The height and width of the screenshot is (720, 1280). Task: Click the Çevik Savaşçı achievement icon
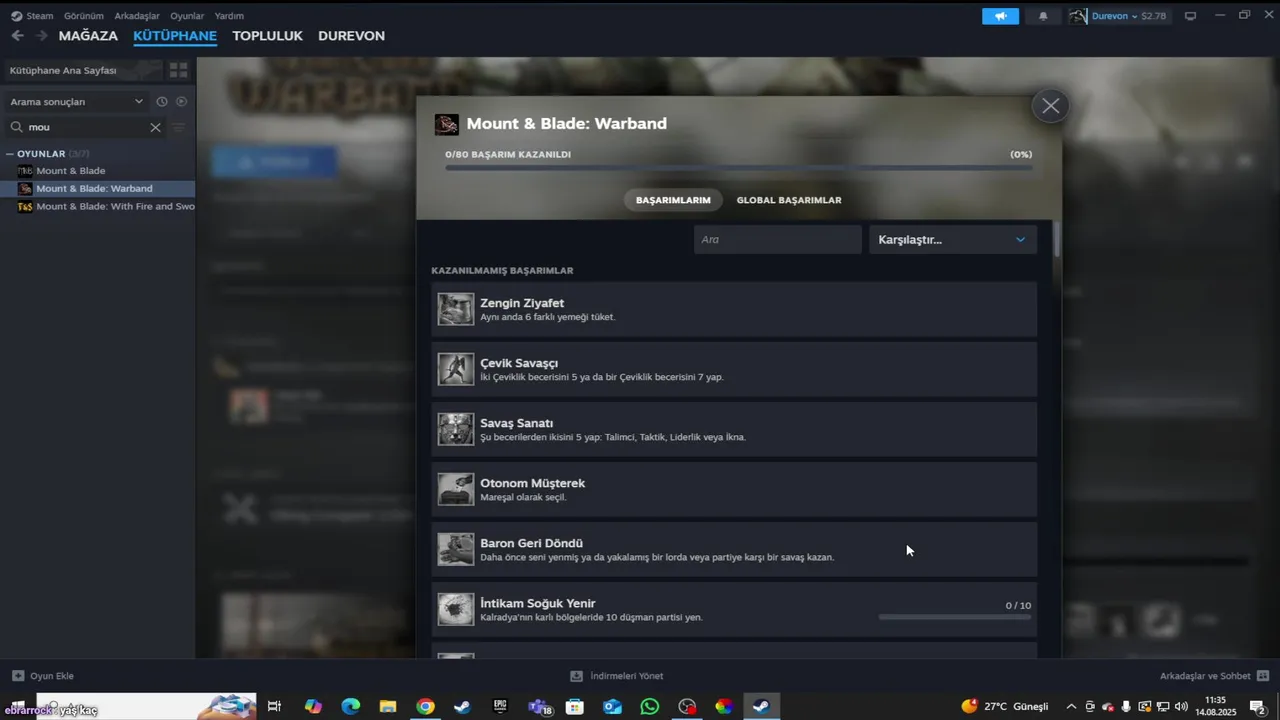point(455,369)
